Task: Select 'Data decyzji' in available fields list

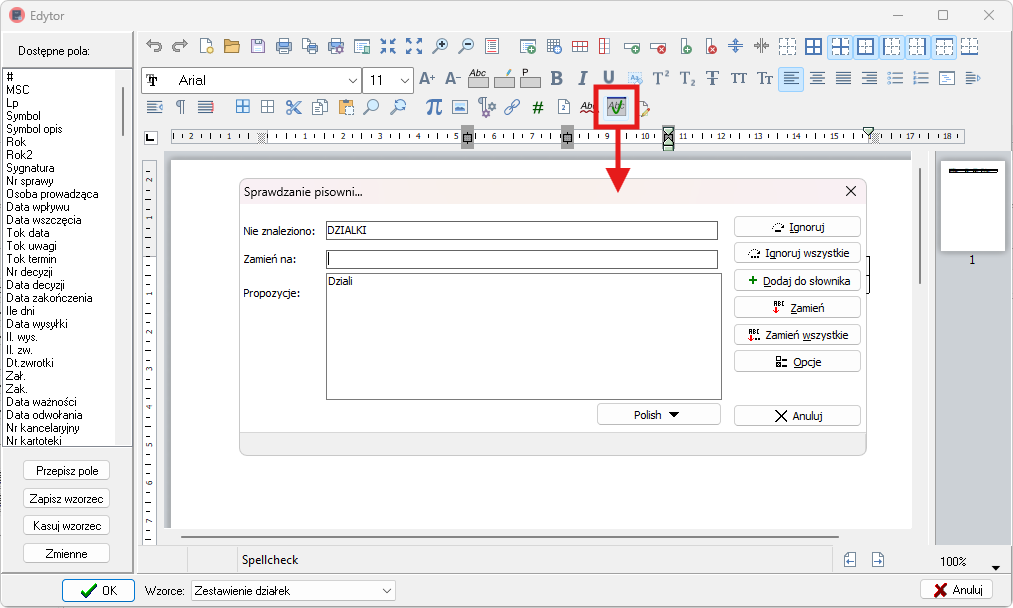Action: (35, 285)
